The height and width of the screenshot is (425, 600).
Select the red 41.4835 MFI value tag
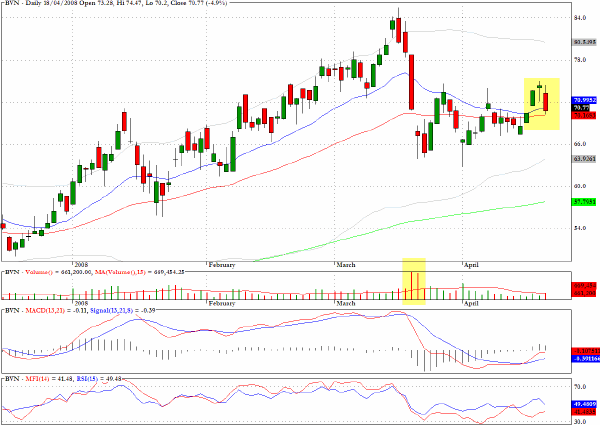584,412
